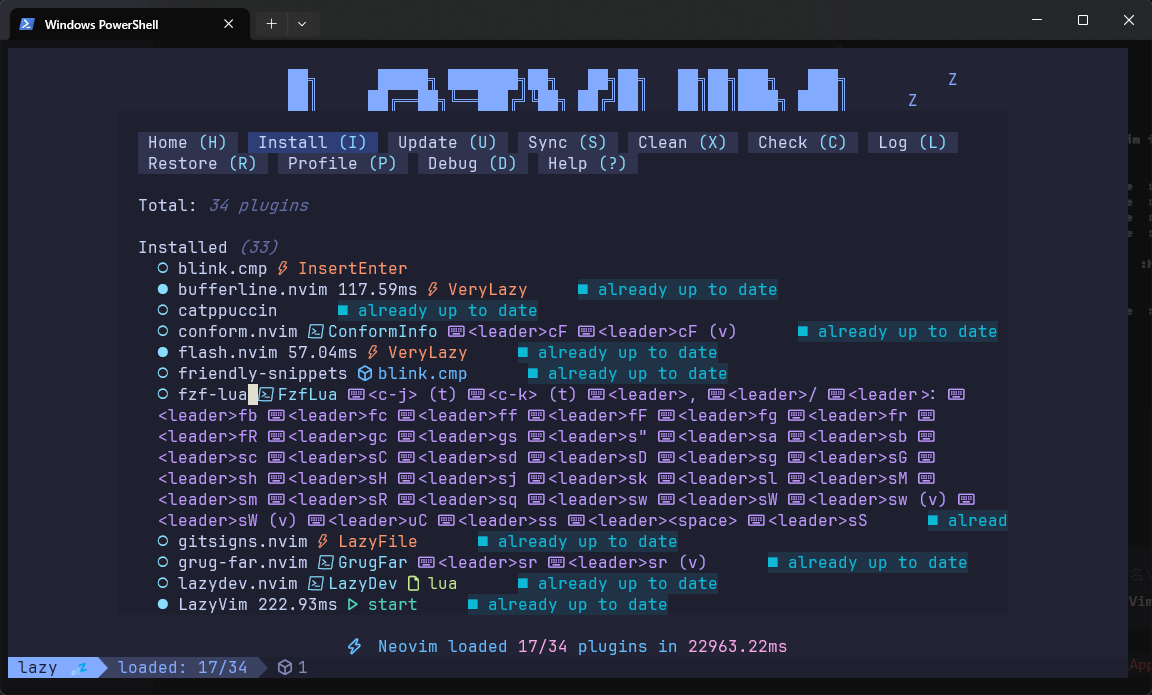
Task: Click the hollow circle beside blink.cmp
Action: [163, 268]
